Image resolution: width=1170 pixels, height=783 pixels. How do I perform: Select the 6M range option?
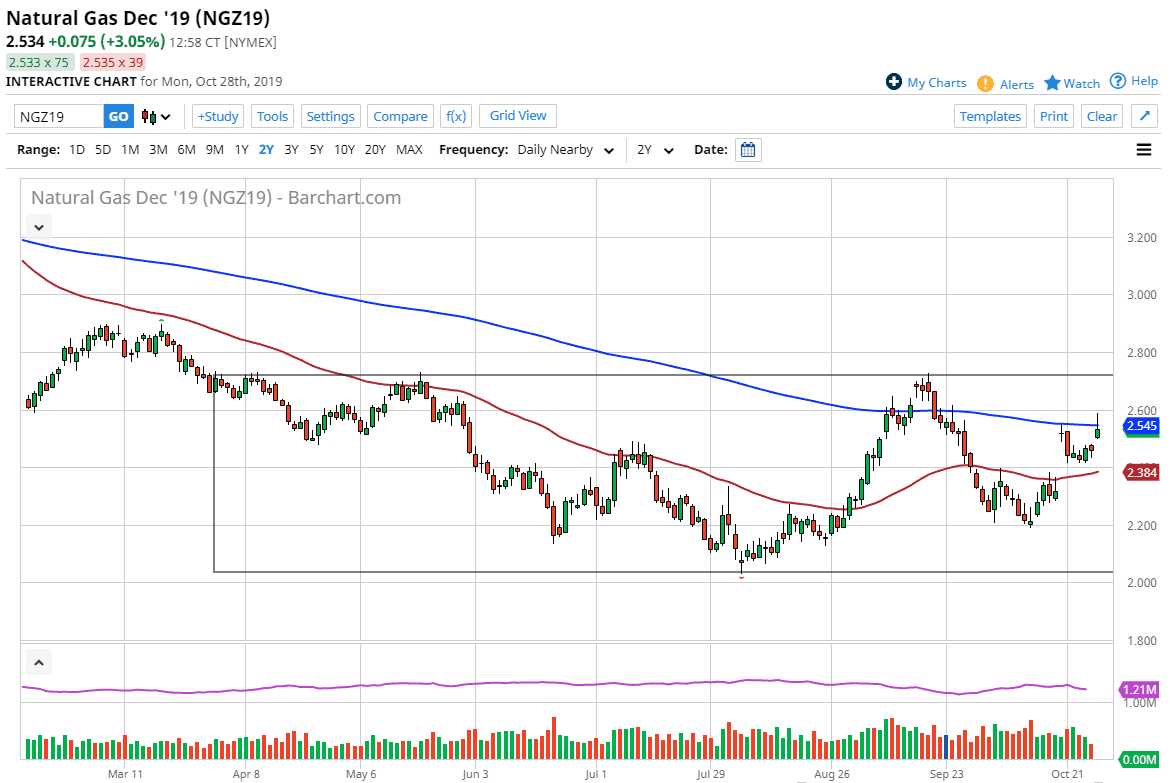pos(186,150)
